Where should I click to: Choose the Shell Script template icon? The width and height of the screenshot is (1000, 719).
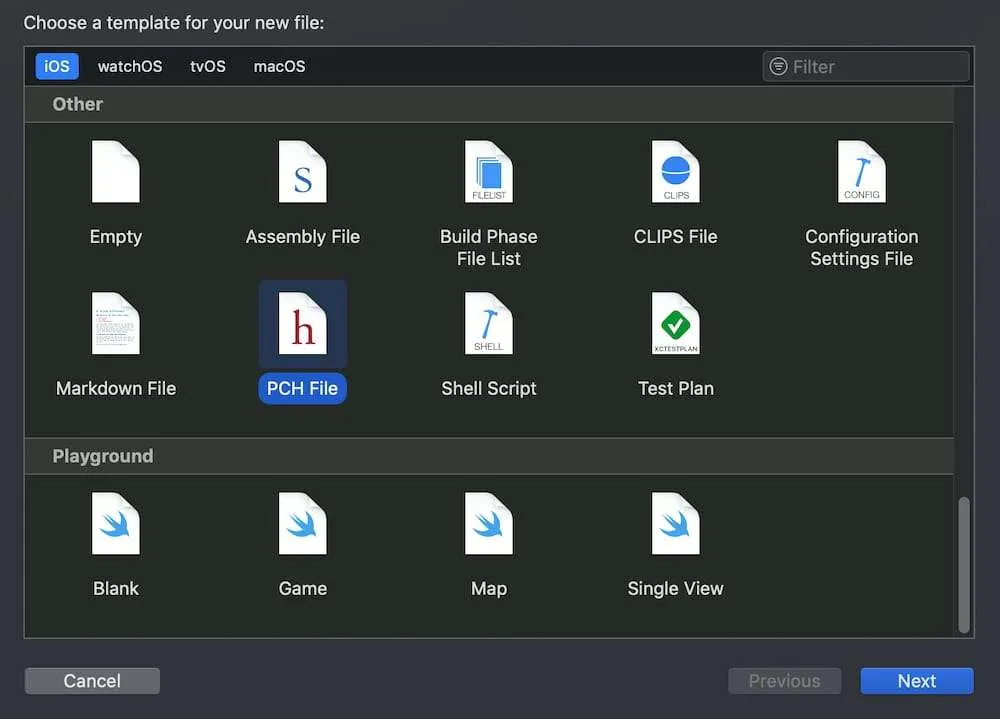(x=489, y=323)
